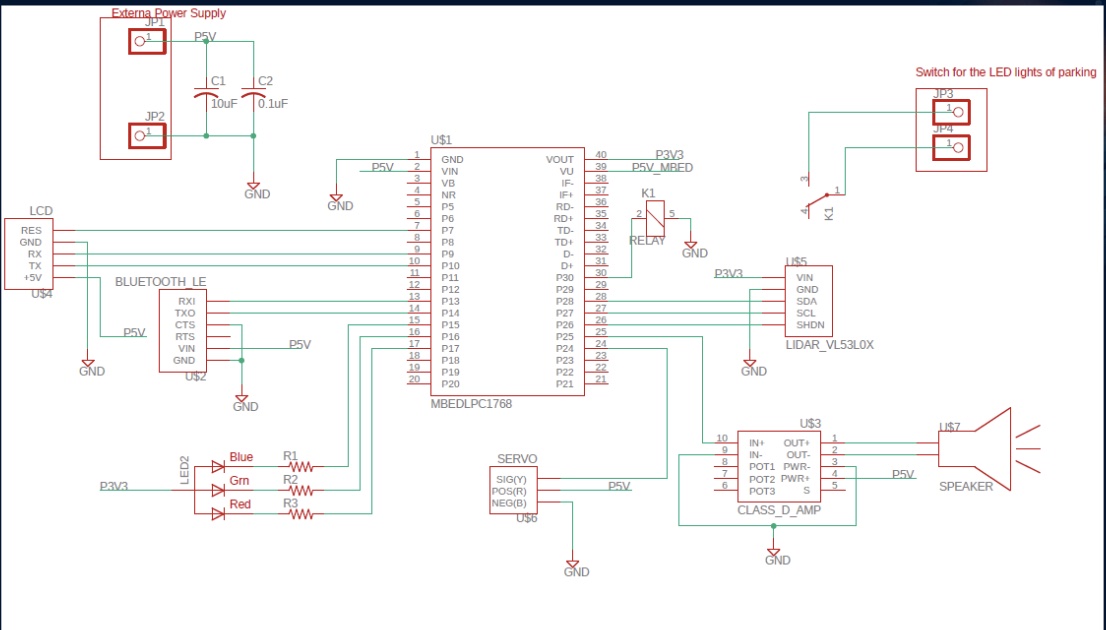Select the P3V3 net label beside LED2

[x=112, y=487]
